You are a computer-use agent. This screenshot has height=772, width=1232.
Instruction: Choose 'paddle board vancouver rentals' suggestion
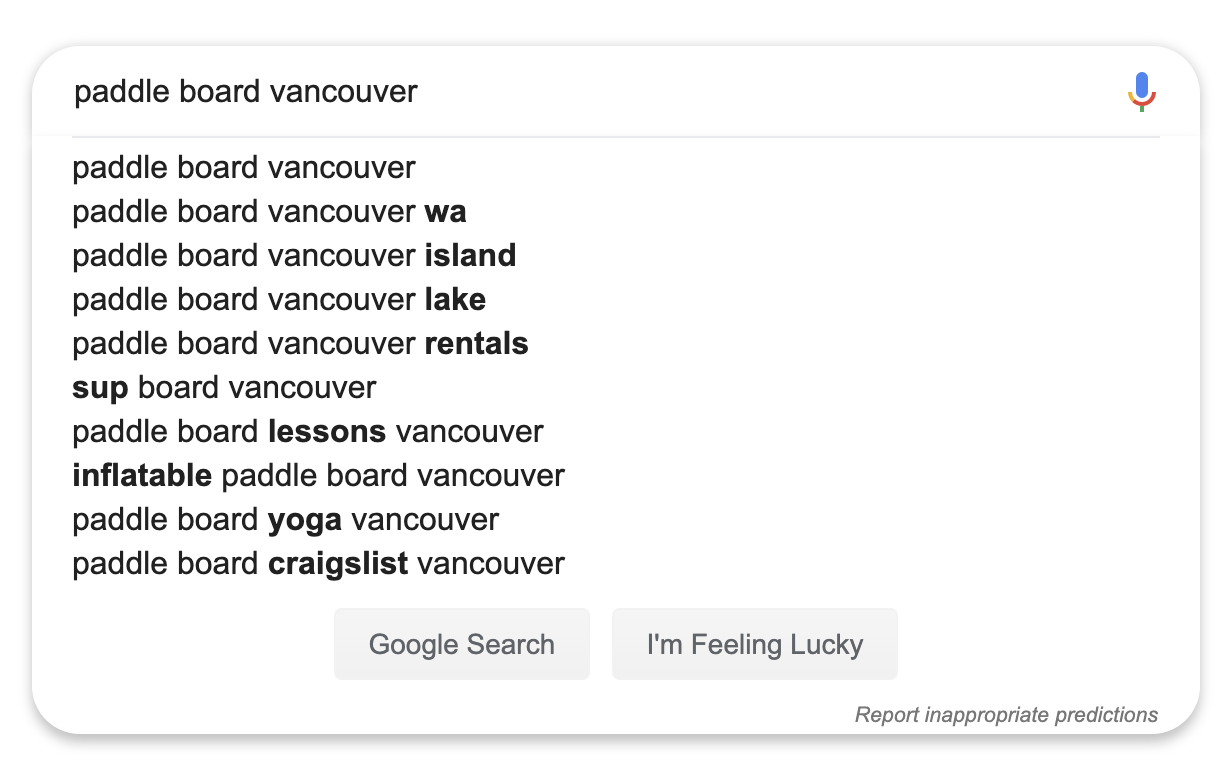pyautogui.click(x=300, y=343)
